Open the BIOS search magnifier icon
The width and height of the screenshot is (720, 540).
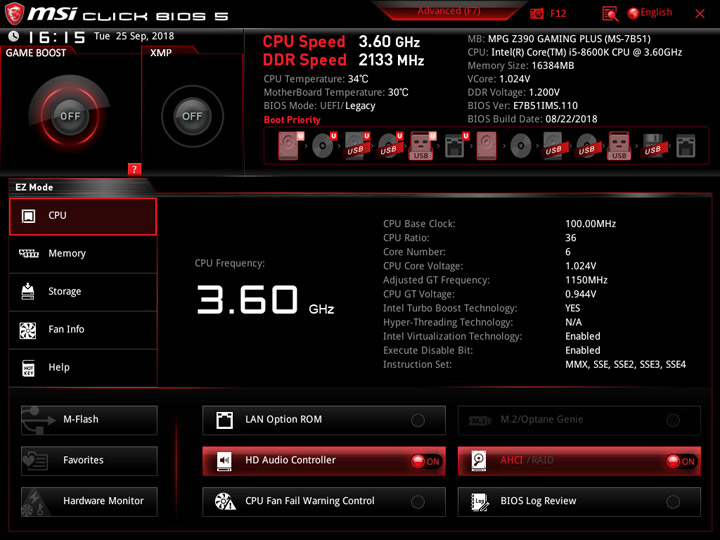click(610, 14)
